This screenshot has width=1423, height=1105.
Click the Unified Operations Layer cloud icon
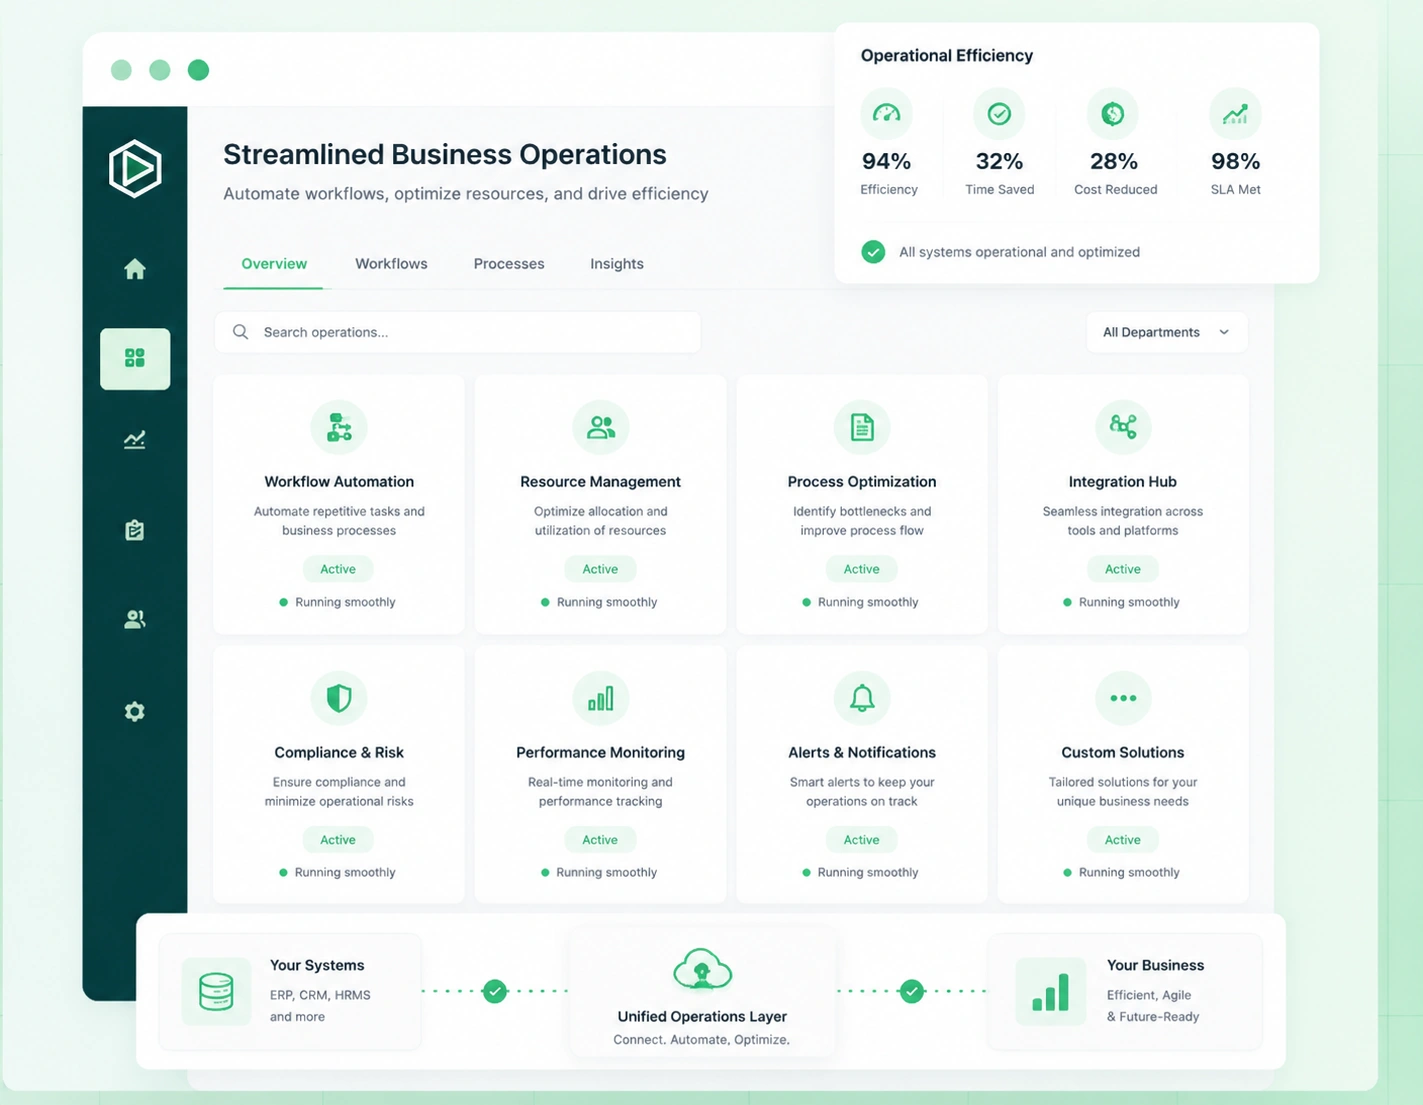[x=702, y=969]
